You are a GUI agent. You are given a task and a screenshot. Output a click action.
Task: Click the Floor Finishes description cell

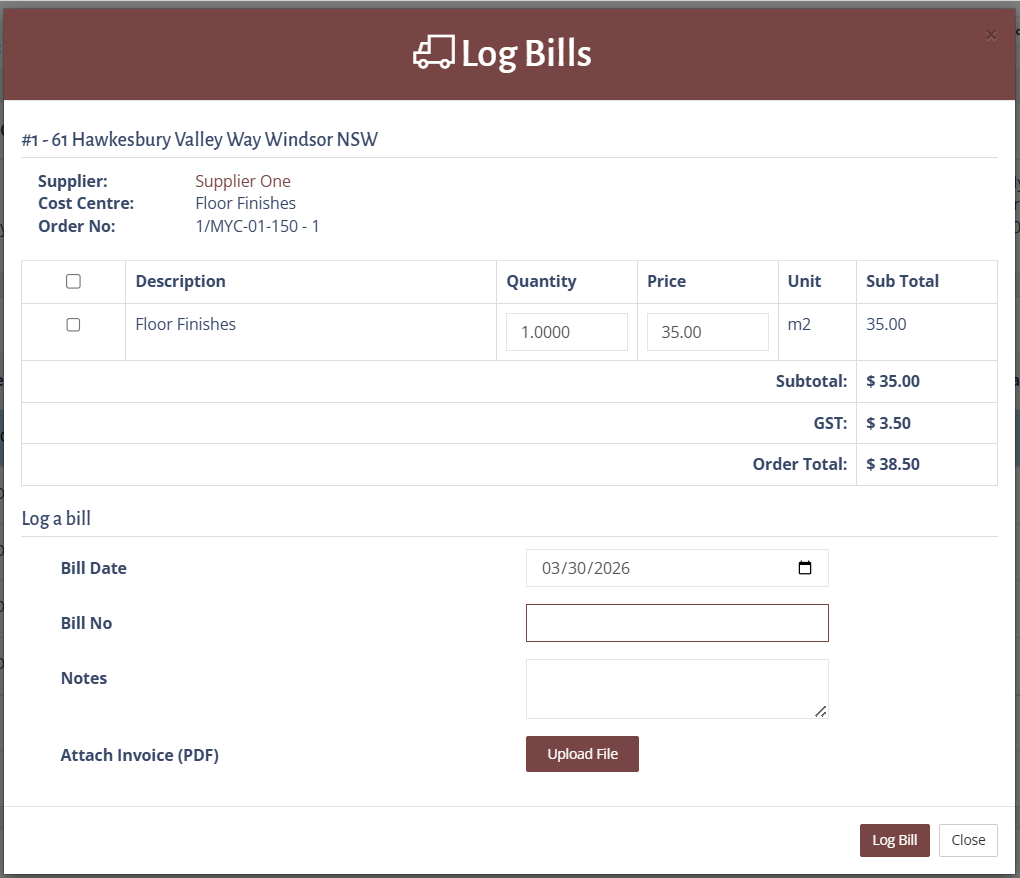tap(186, 324)
